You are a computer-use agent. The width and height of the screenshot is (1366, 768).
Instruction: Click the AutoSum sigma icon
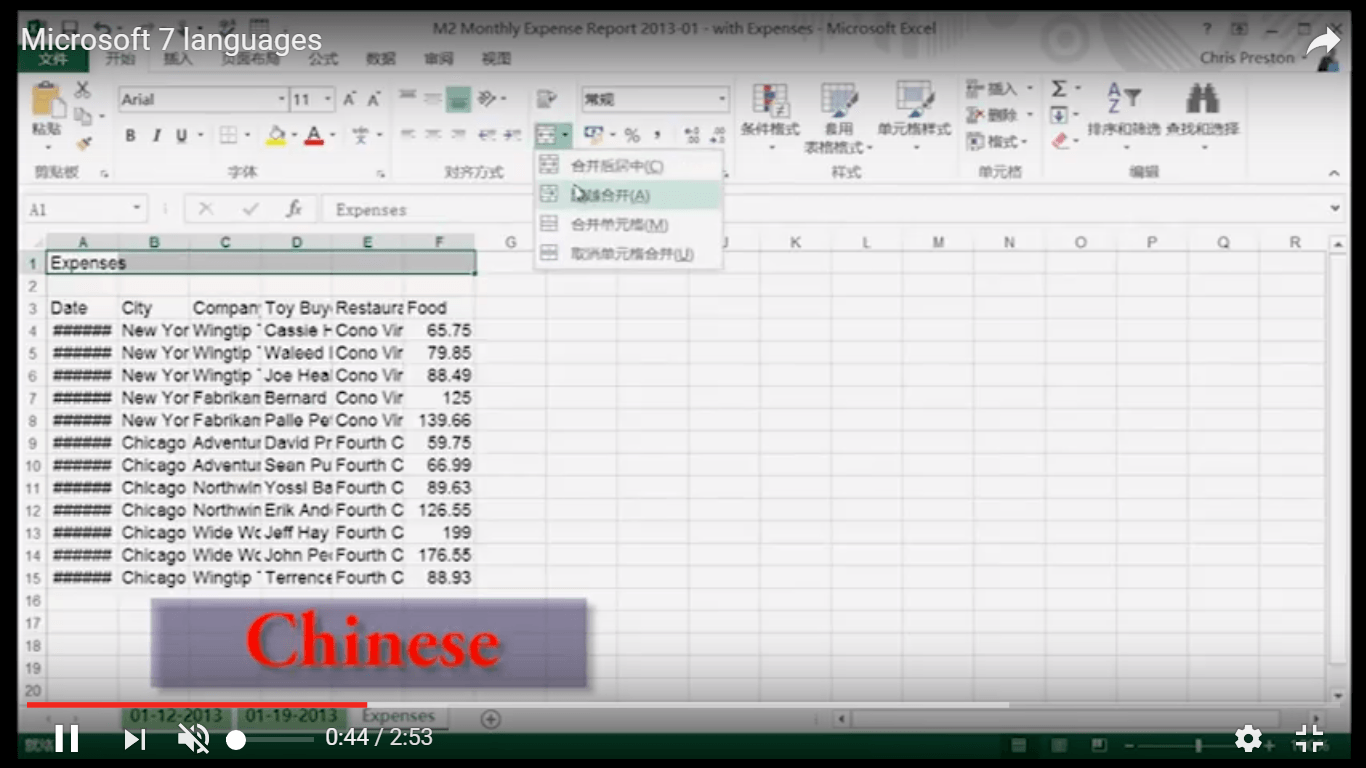[x=1059, y=90]
